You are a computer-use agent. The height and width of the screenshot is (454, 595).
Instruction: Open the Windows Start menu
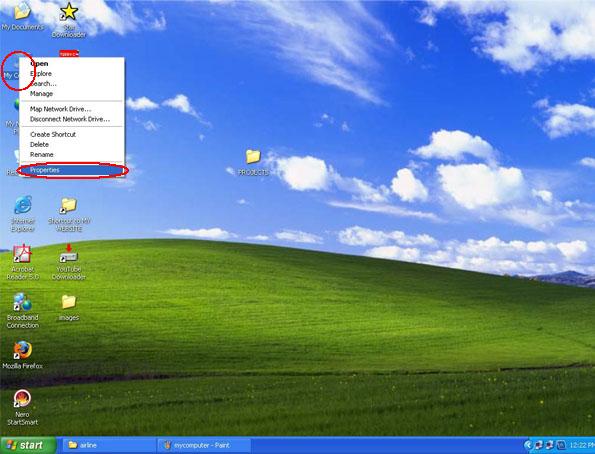coord(28,445)
